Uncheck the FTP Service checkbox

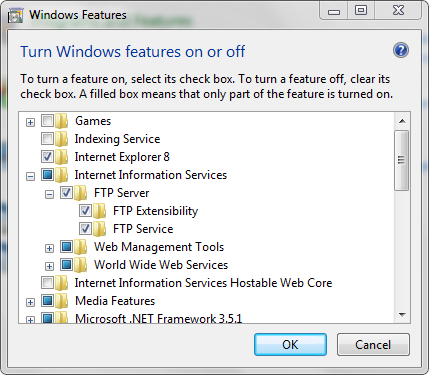click(85, 229)
